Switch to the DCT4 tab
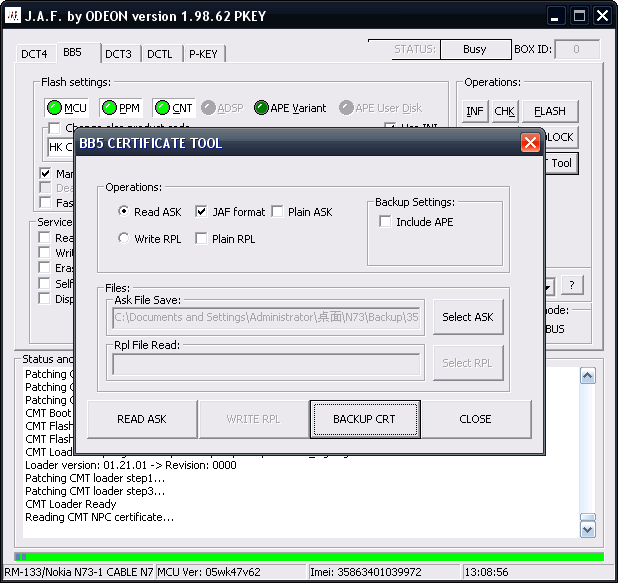This screenshot has width=618, height=583. tap(34, 54)
